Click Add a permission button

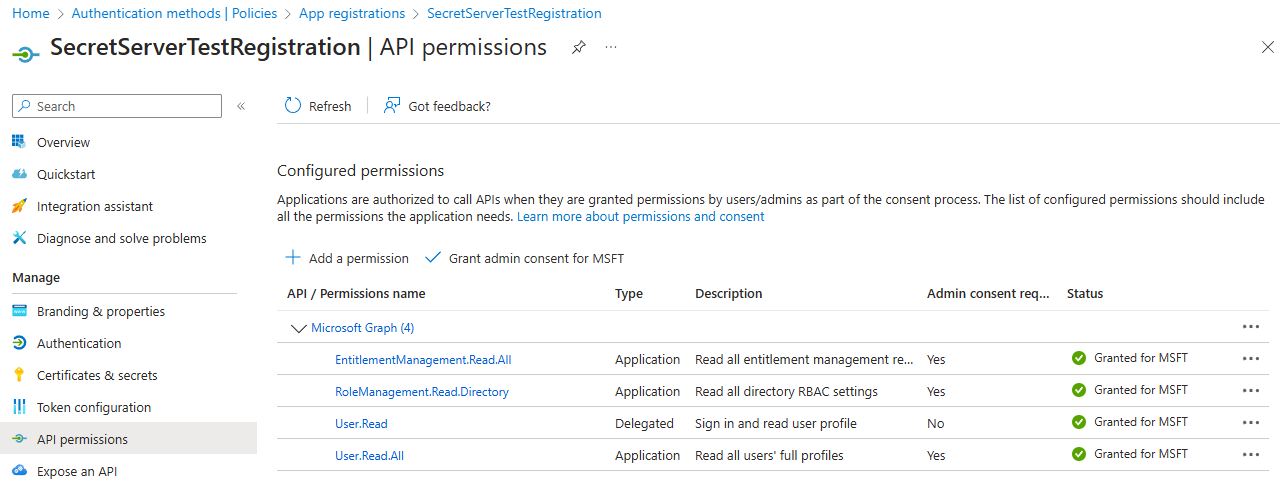click(x=347, y=258)
